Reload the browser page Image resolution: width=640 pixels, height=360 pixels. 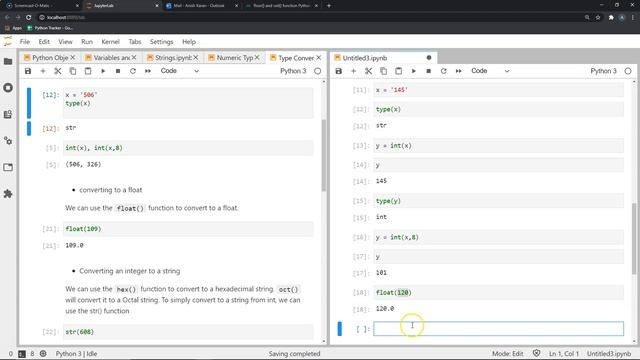[29, 18]
